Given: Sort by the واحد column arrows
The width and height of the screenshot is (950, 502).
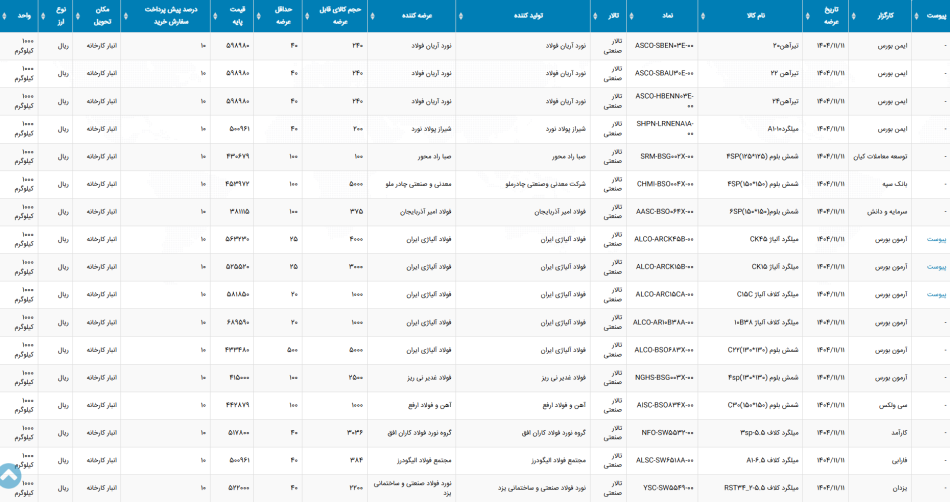Looking at the screenshot, I should coord(4,16).
